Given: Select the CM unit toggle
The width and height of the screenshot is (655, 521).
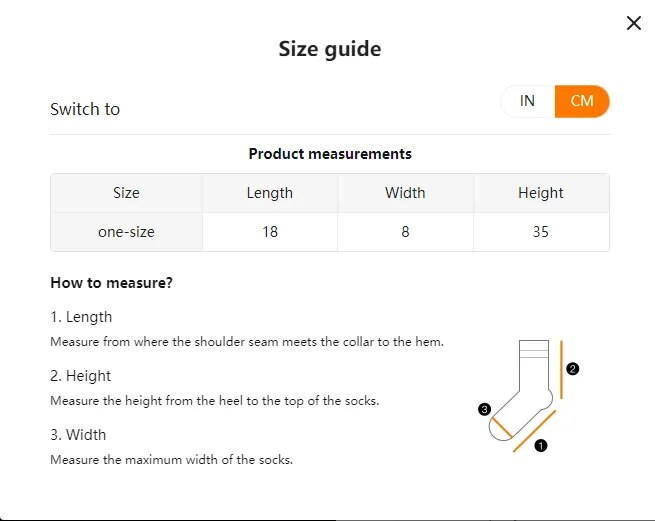Looking at the screenshot, I should coord(582,101).
